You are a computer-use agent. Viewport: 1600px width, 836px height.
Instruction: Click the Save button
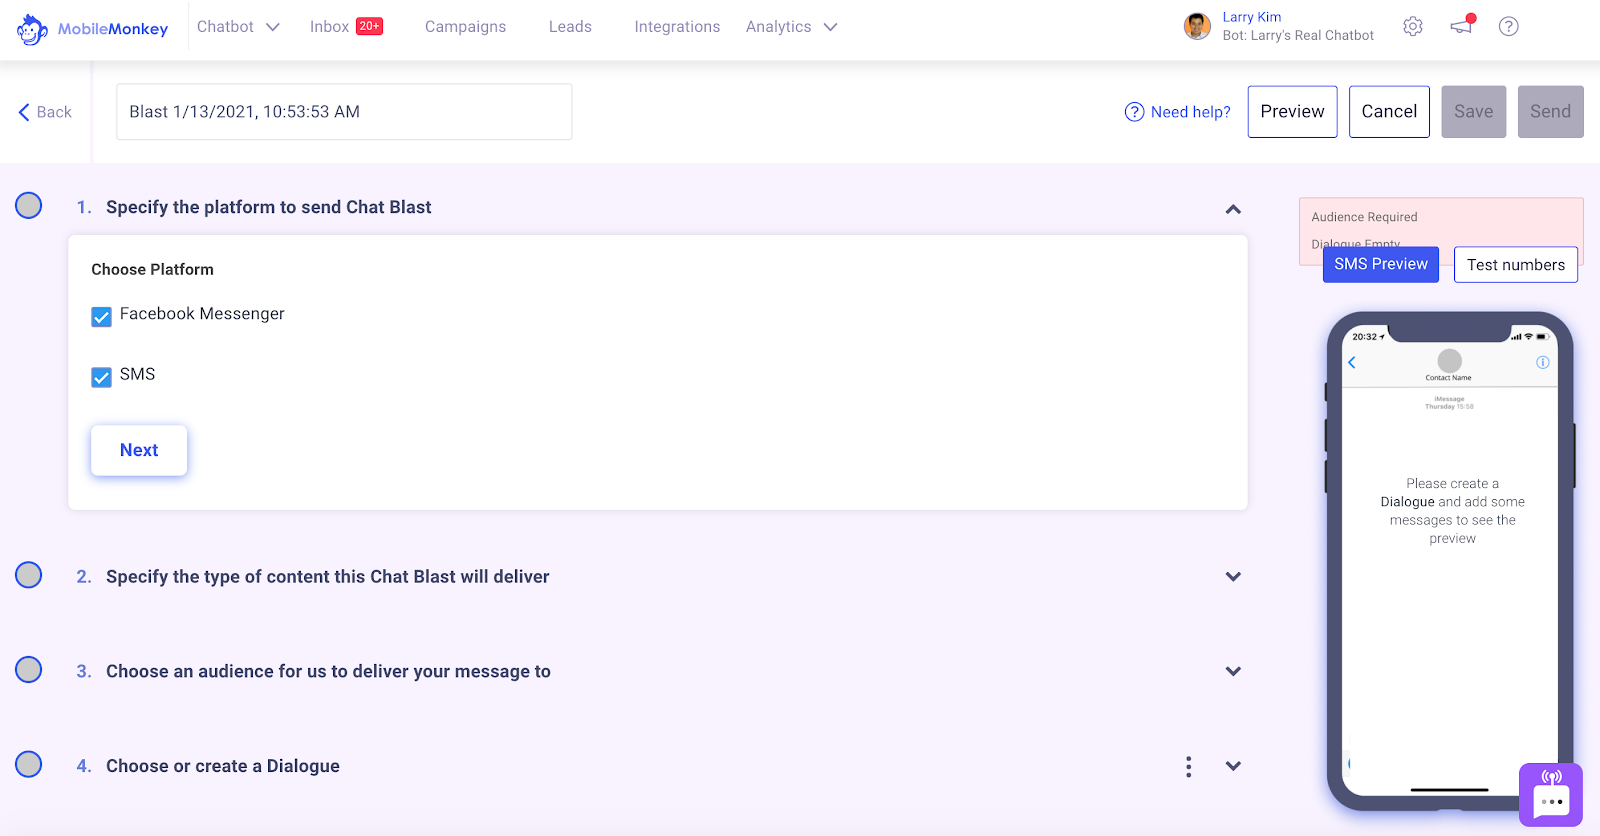tap(1473, 112)
